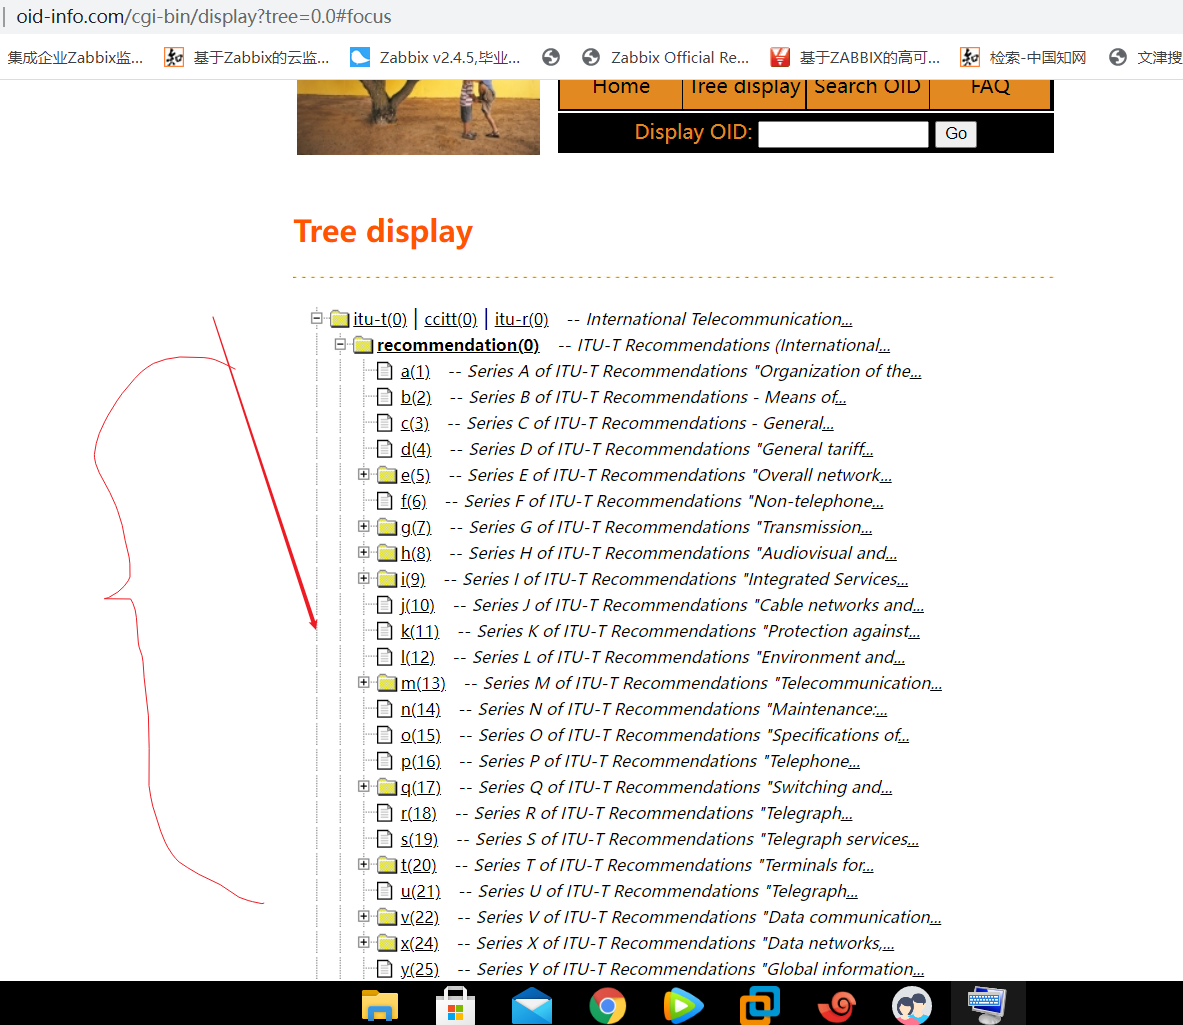The image size is (1183, 1025).
Task: Click the document icon beside c(3)
Action: (x=385, y=423)
